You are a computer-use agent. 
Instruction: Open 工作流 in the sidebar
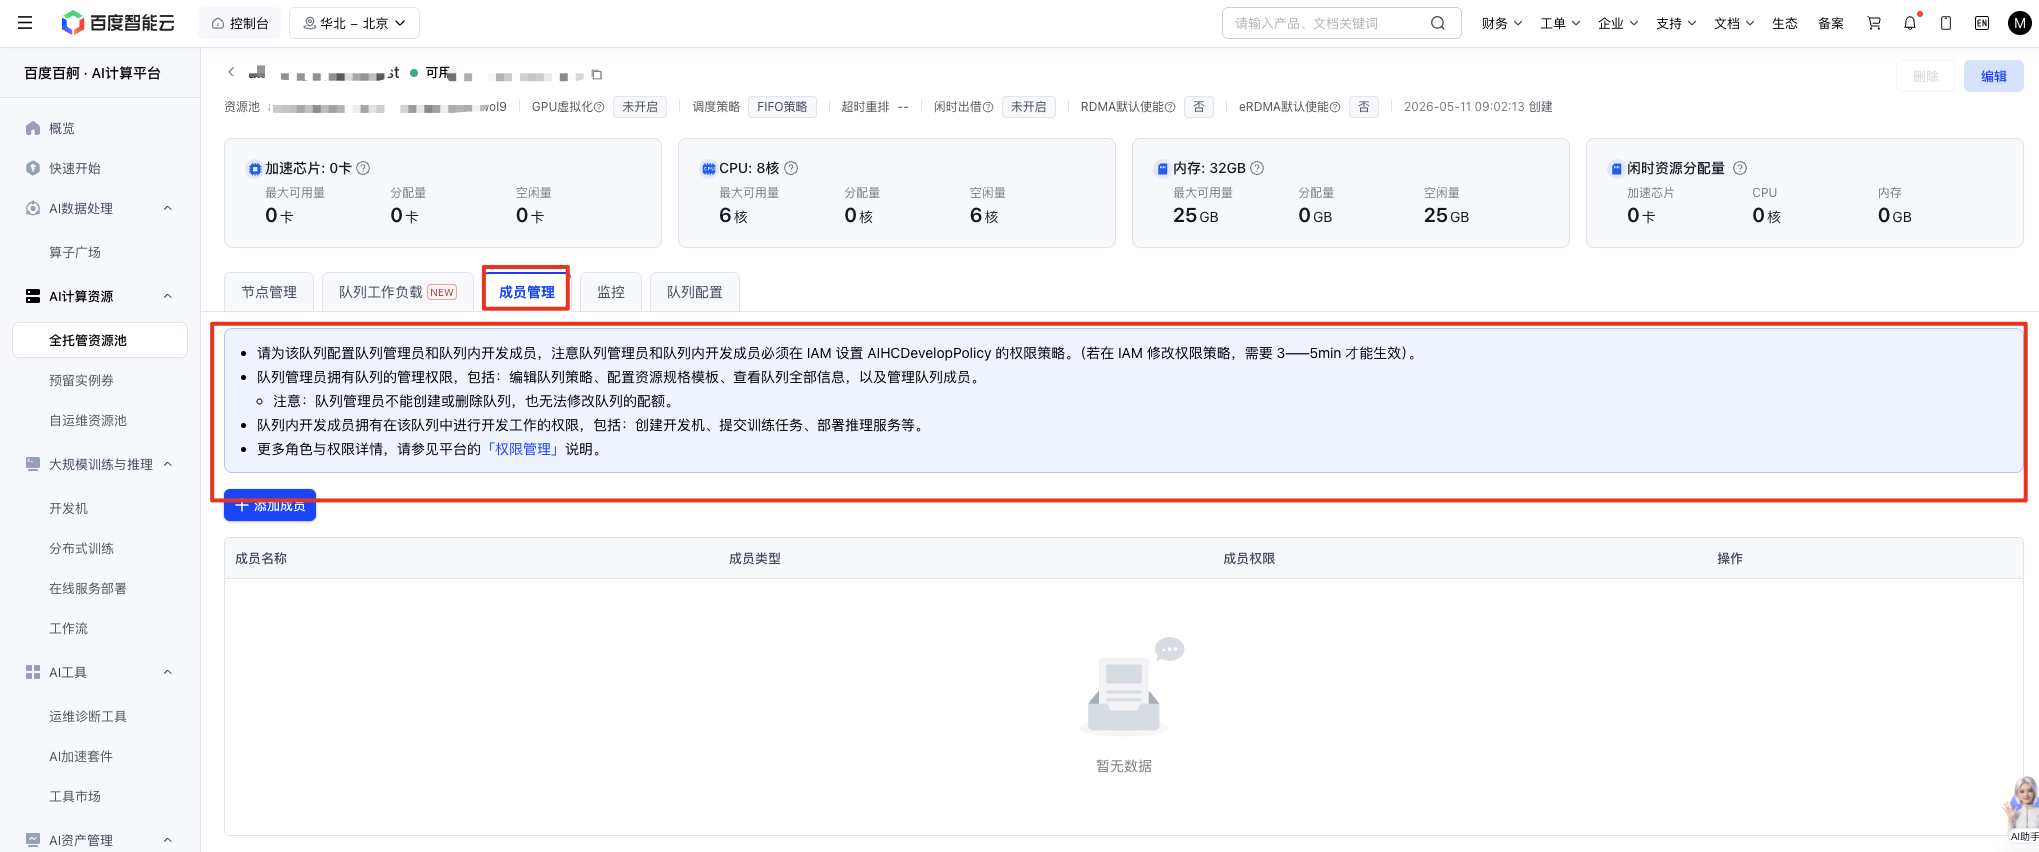68,628
